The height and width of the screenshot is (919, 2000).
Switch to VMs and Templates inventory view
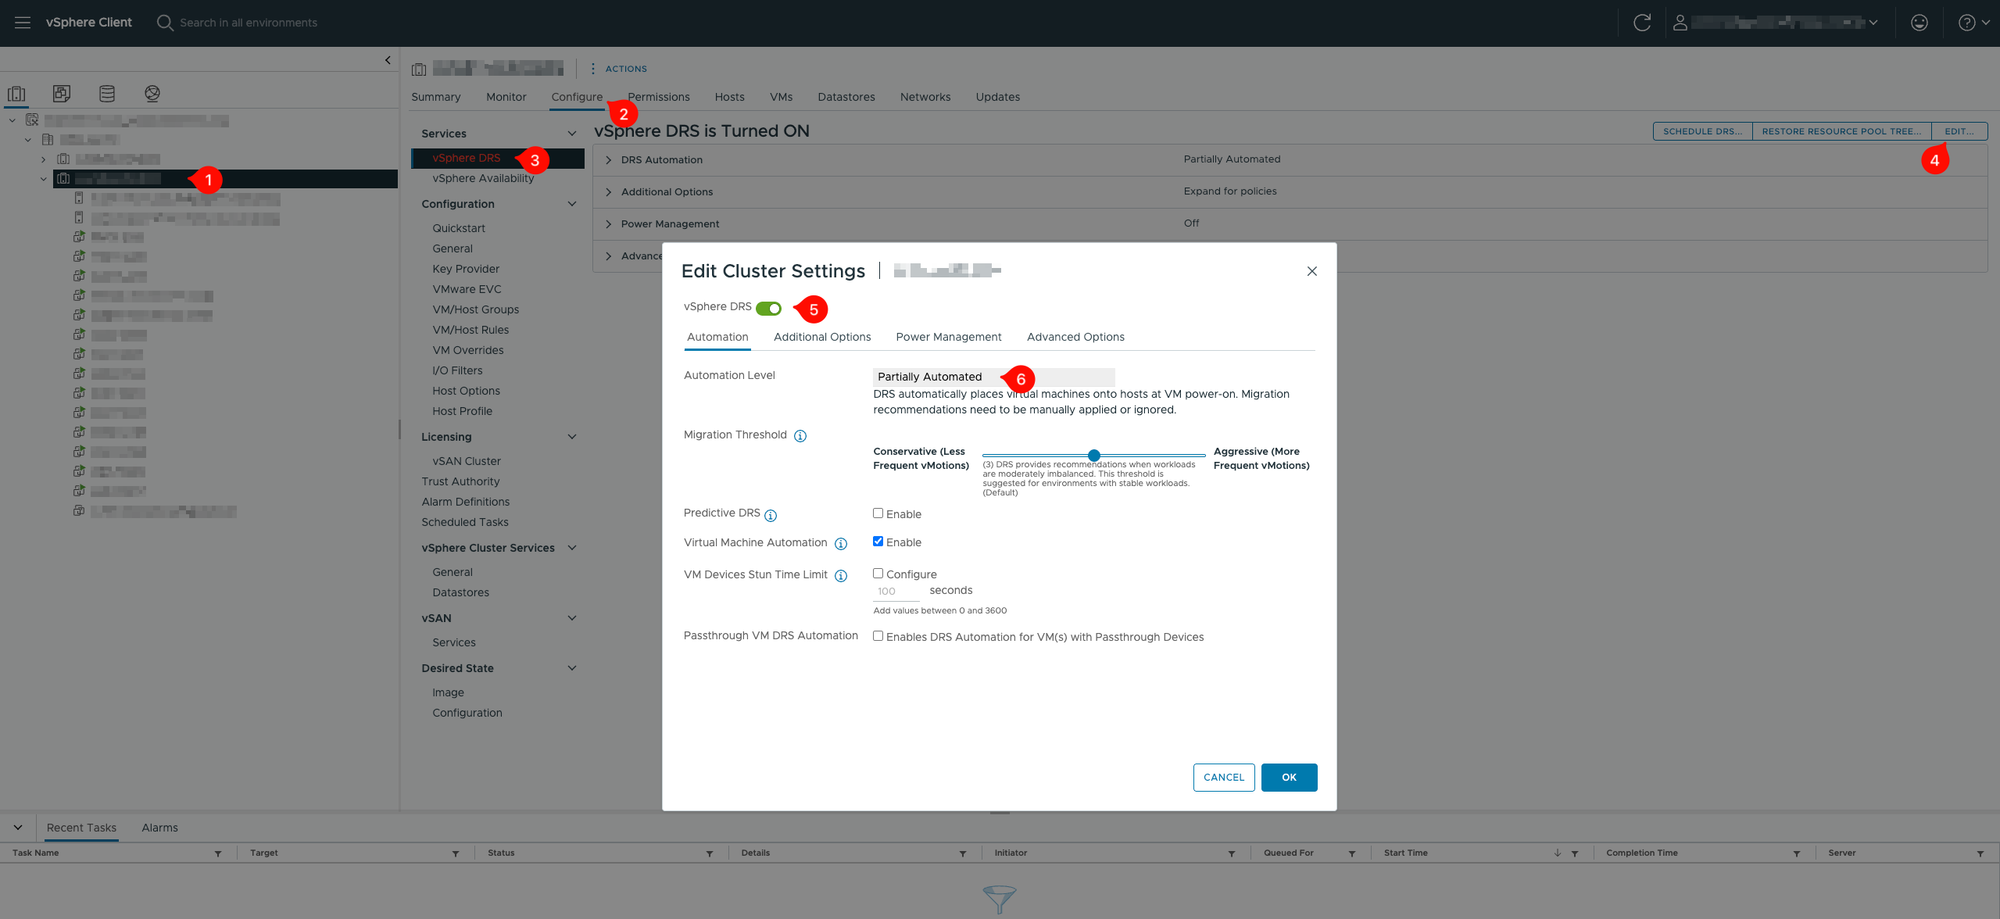[61, 93]
